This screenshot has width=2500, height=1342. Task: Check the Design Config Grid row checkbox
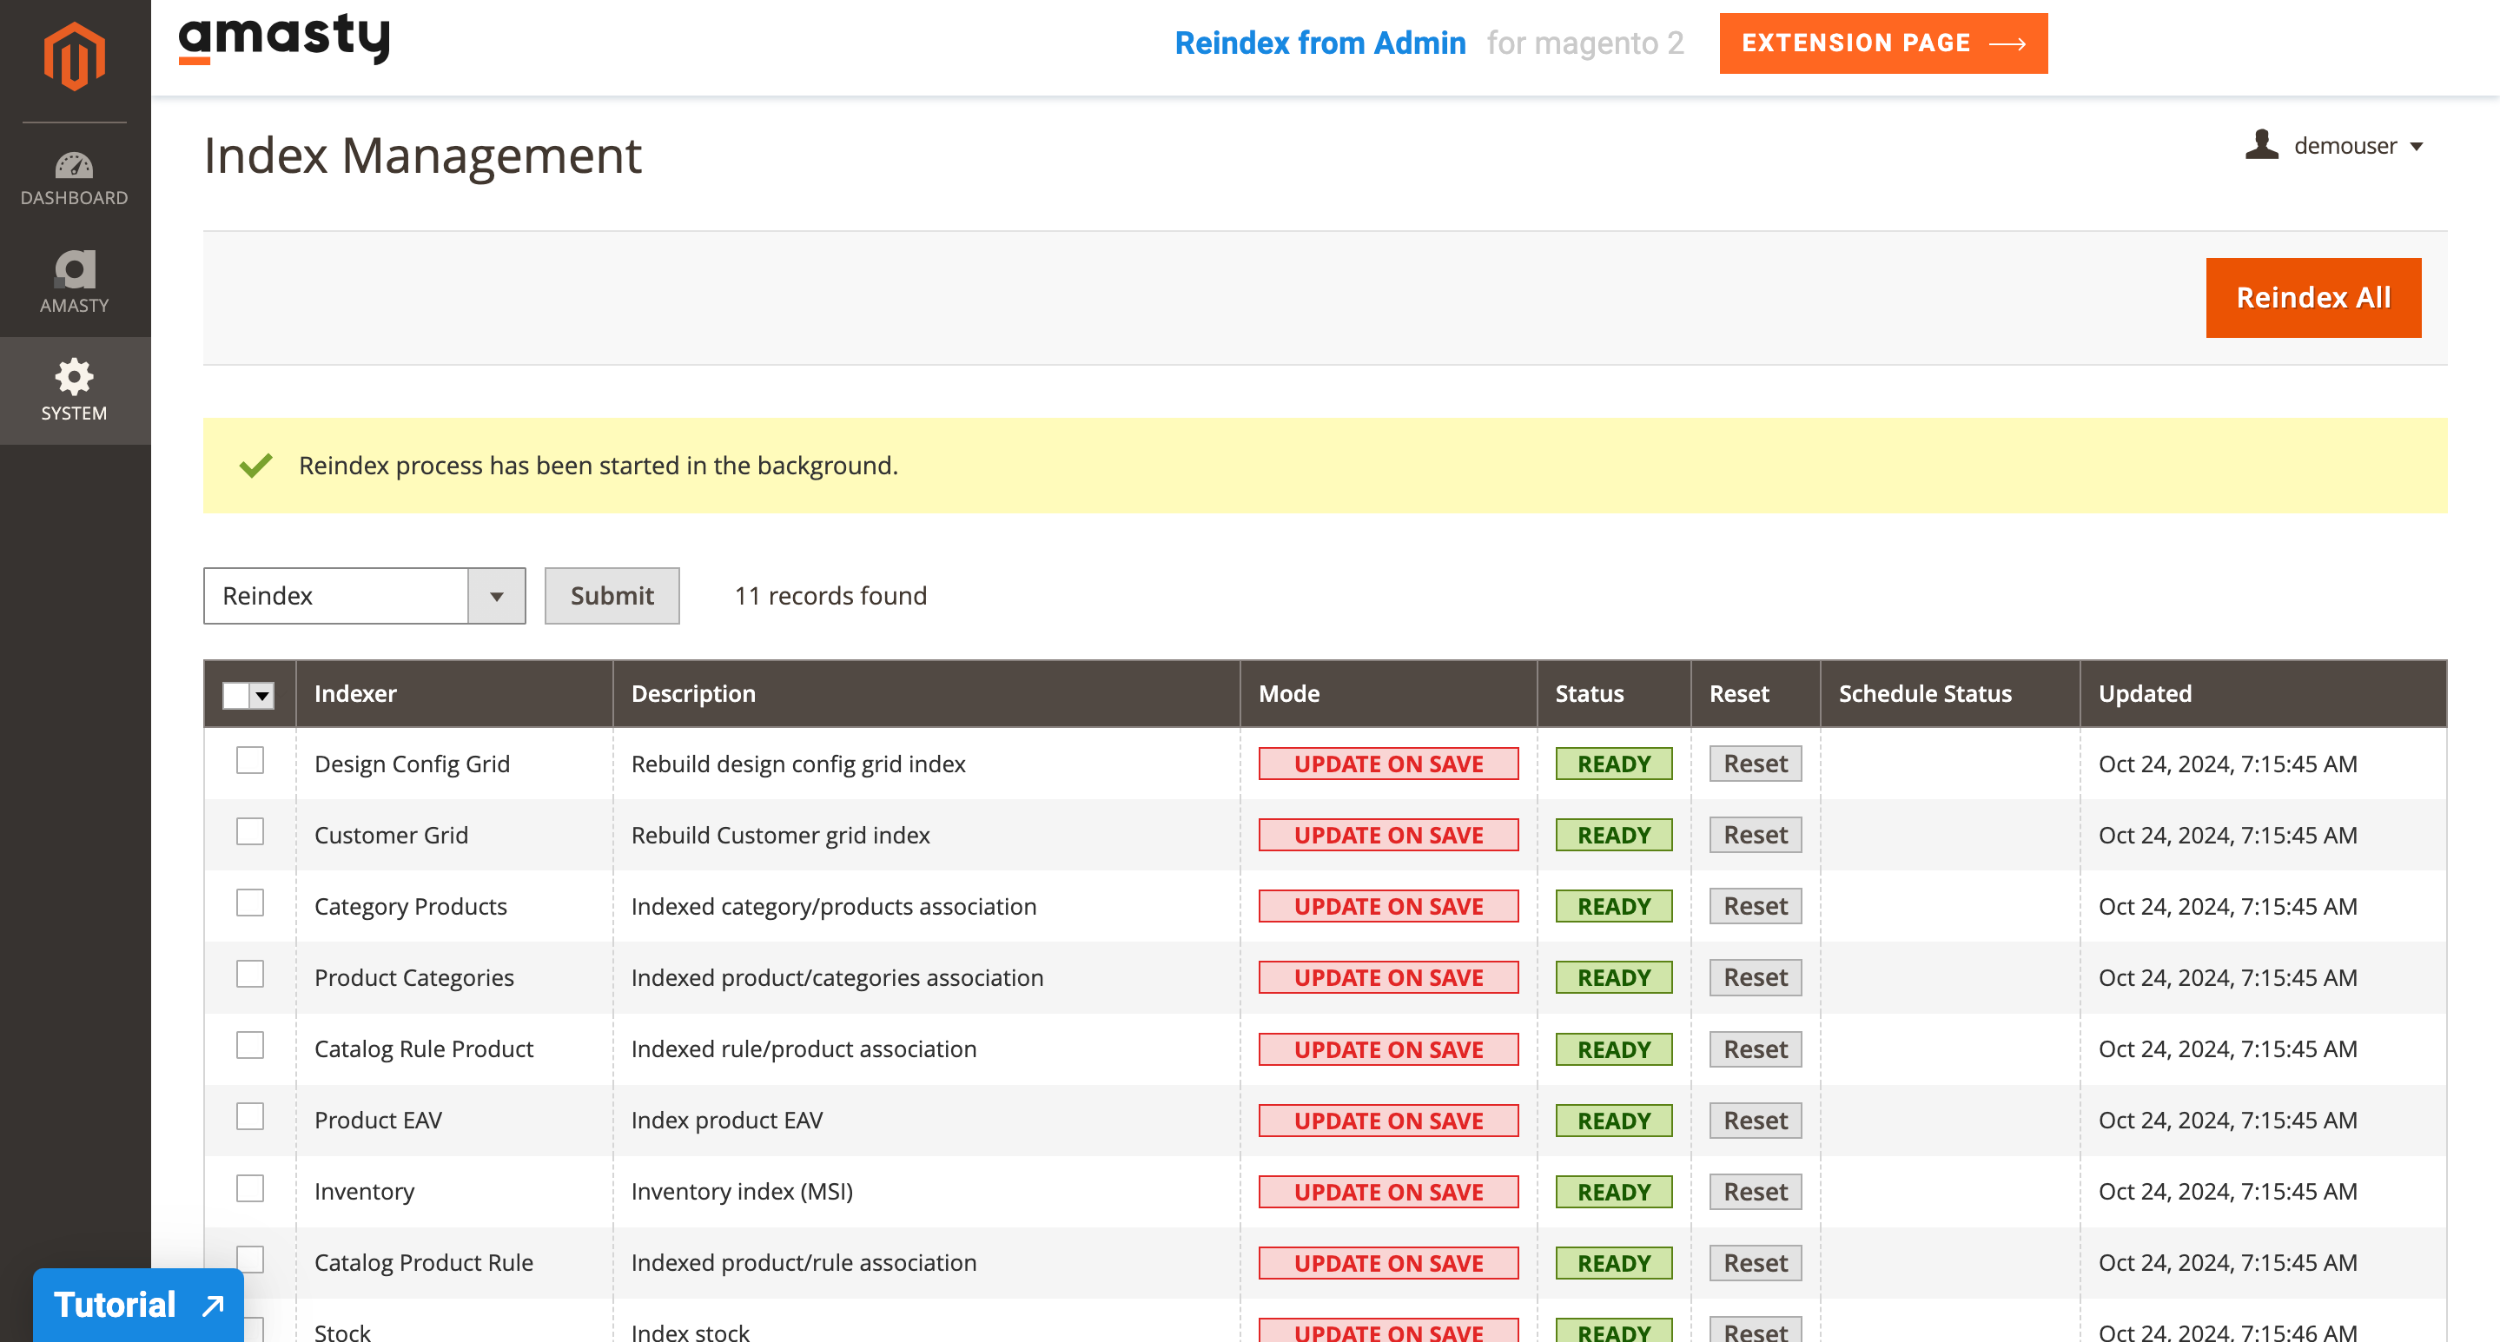[x=249, y=761]
